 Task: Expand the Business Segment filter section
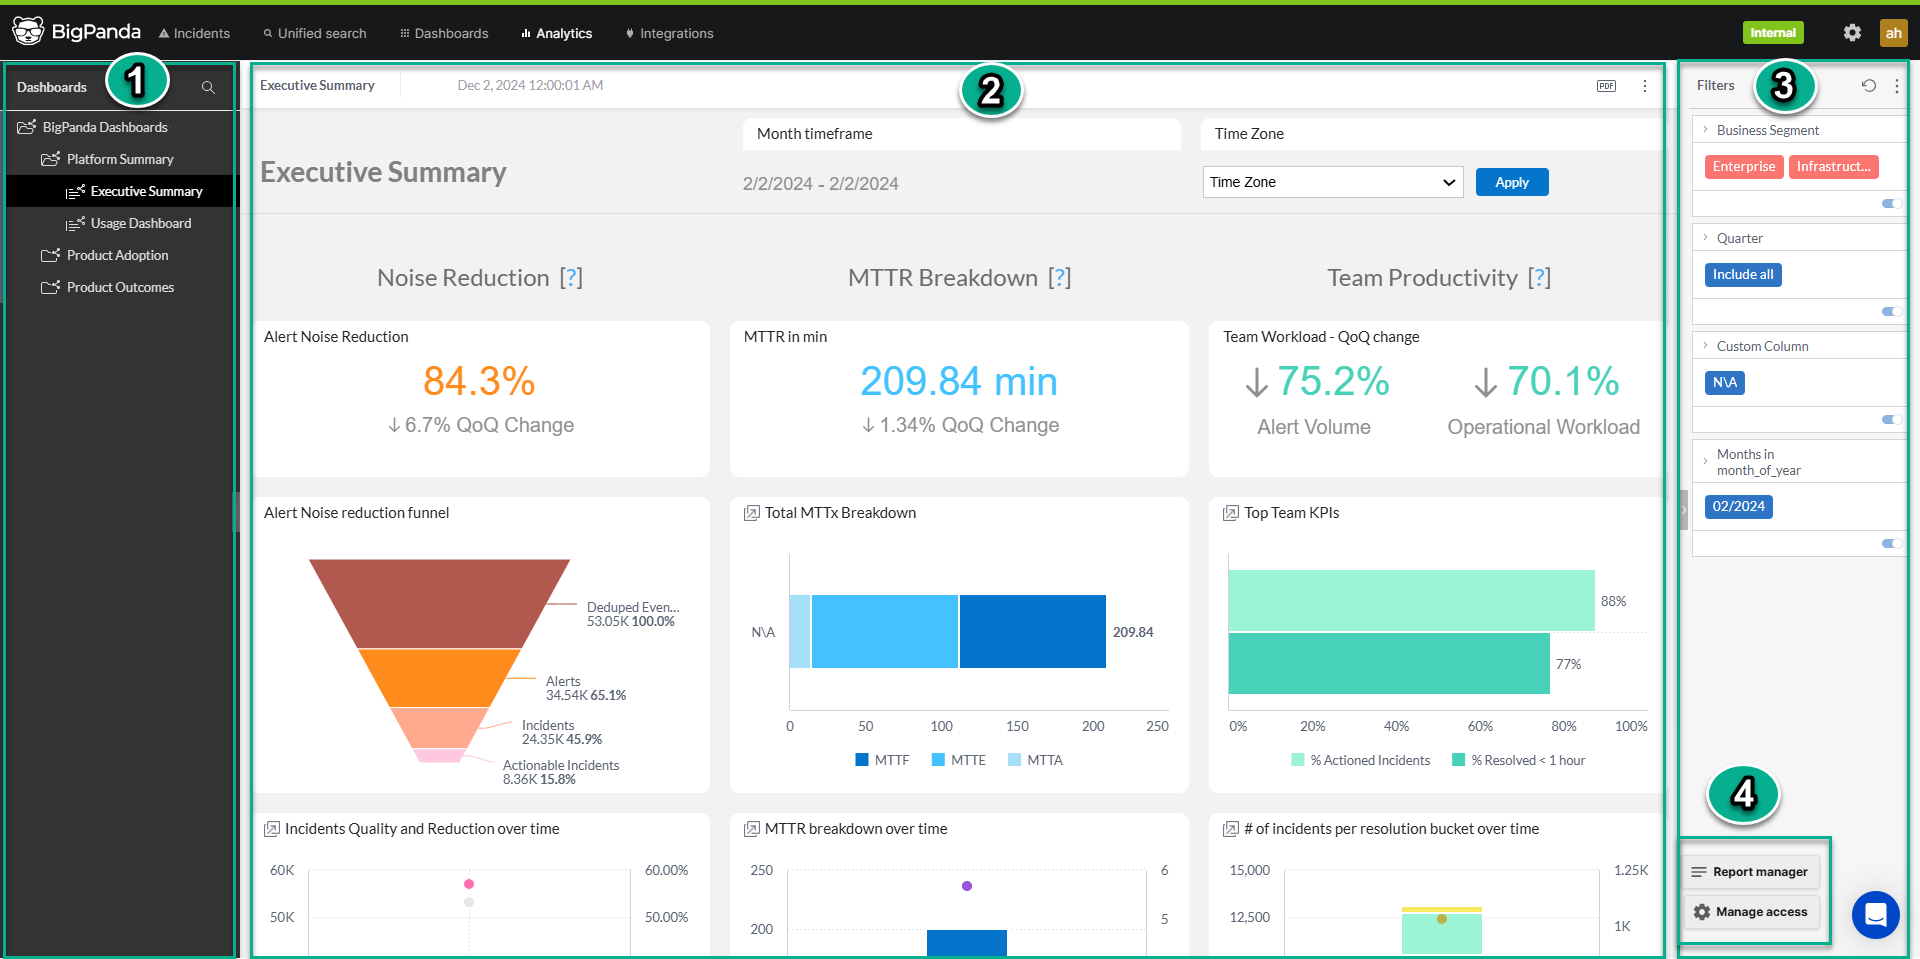[x=1706, y=129]
